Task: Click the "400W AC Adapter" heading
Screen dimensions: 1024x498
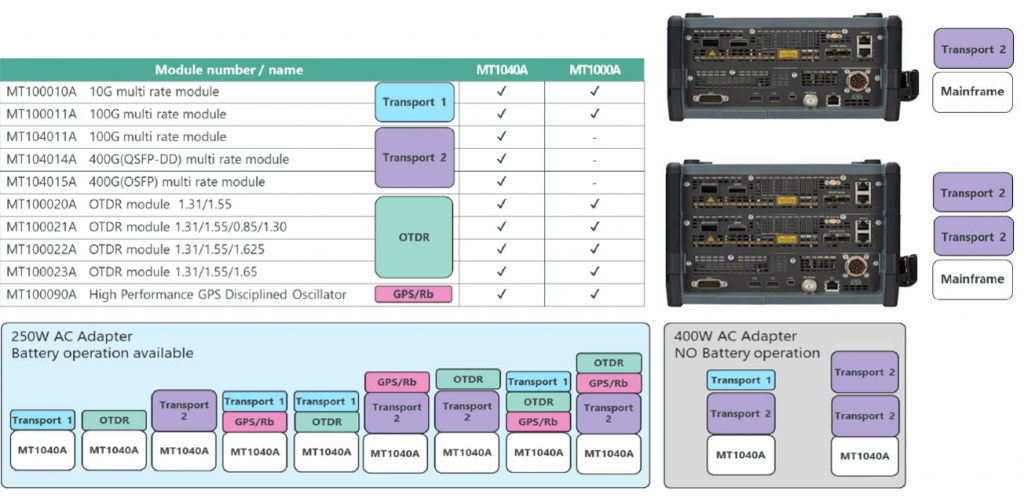Action: (x=736, y=337)
